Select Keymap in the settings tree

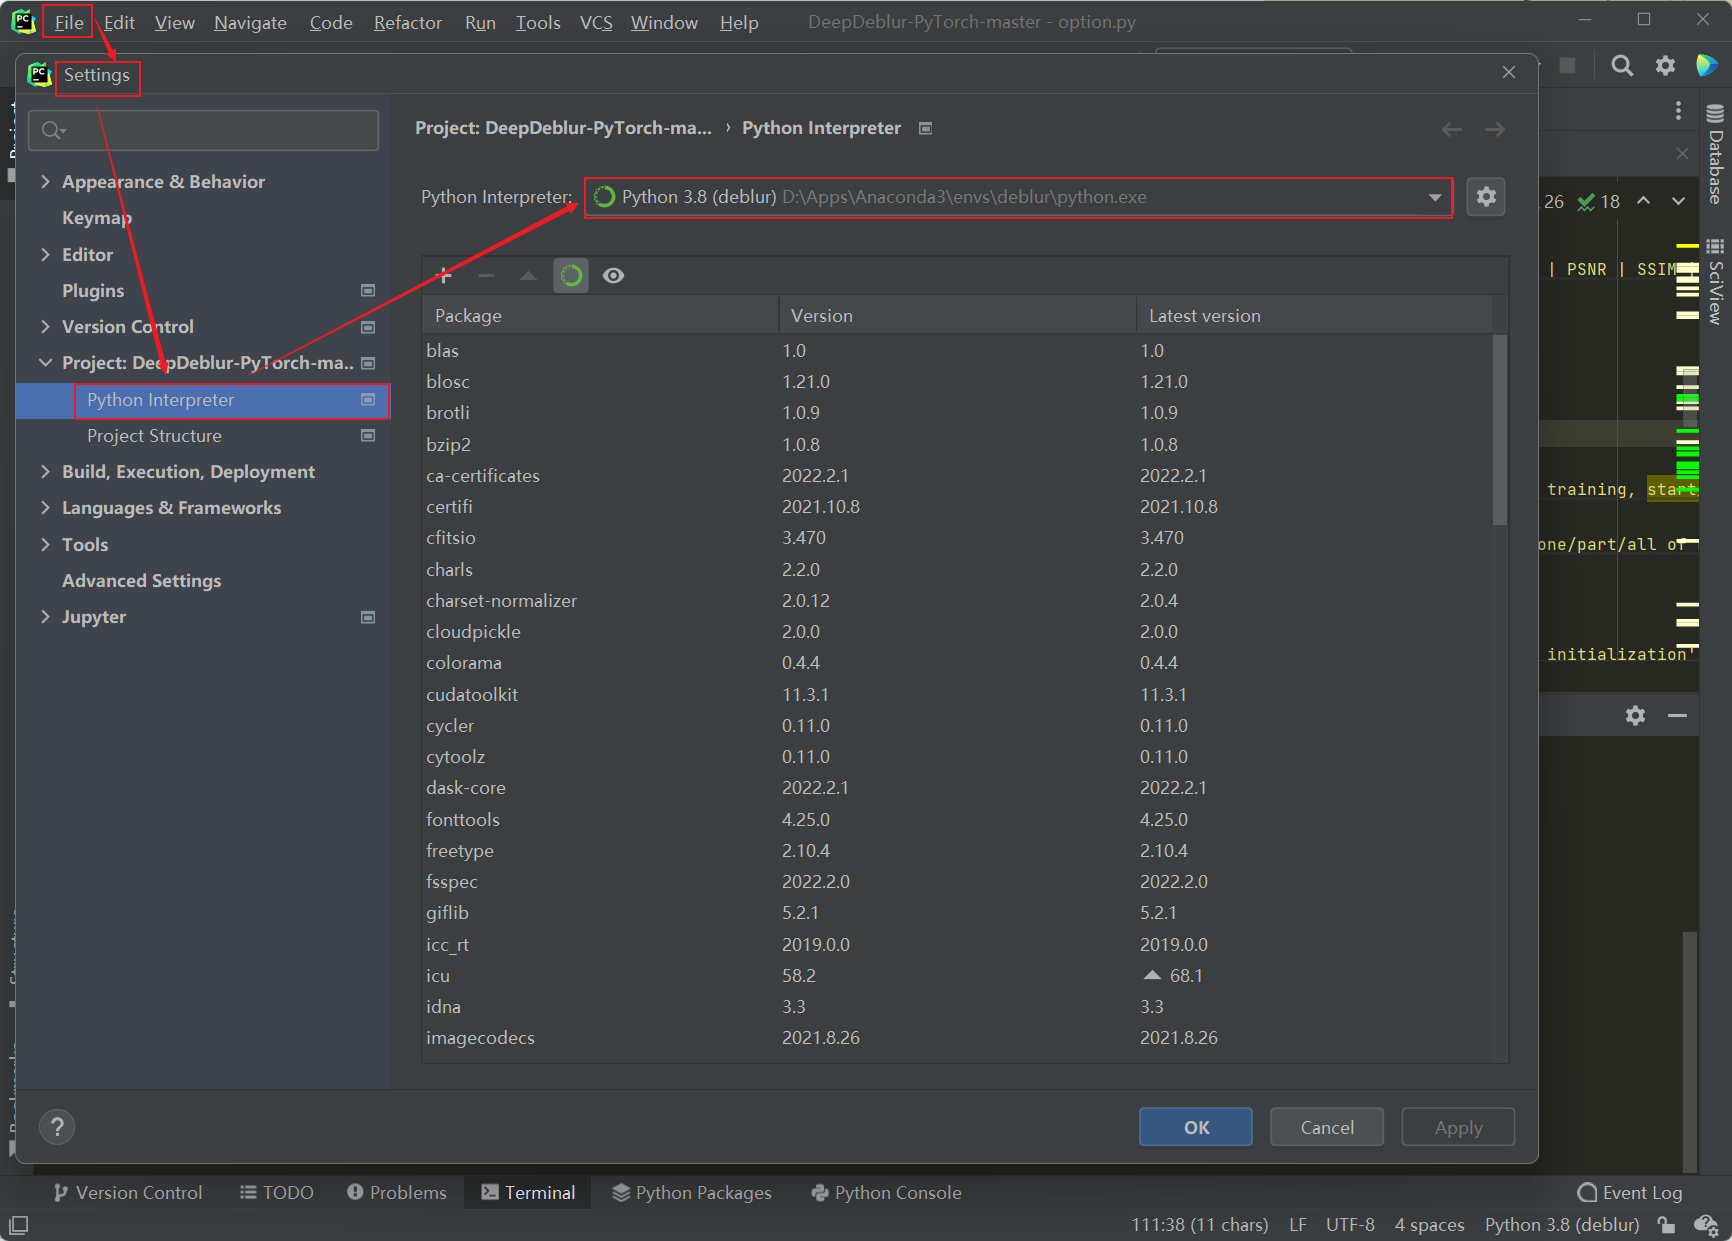coord(97,217)
